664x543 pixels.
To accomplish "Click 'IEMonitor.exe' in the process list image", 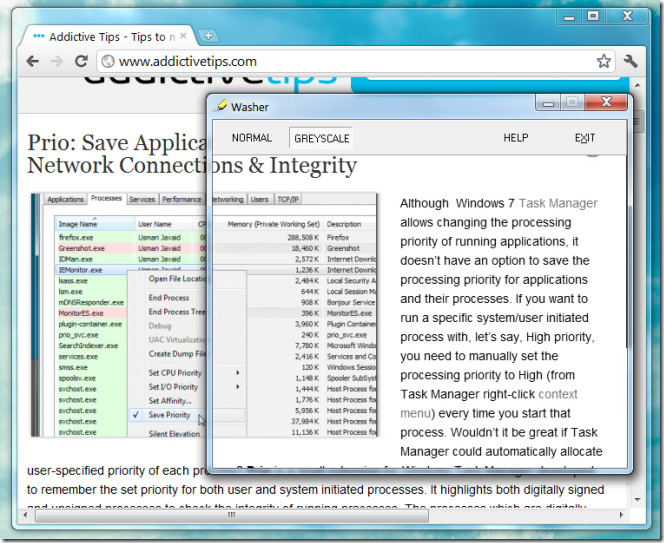I will point(80,270).
